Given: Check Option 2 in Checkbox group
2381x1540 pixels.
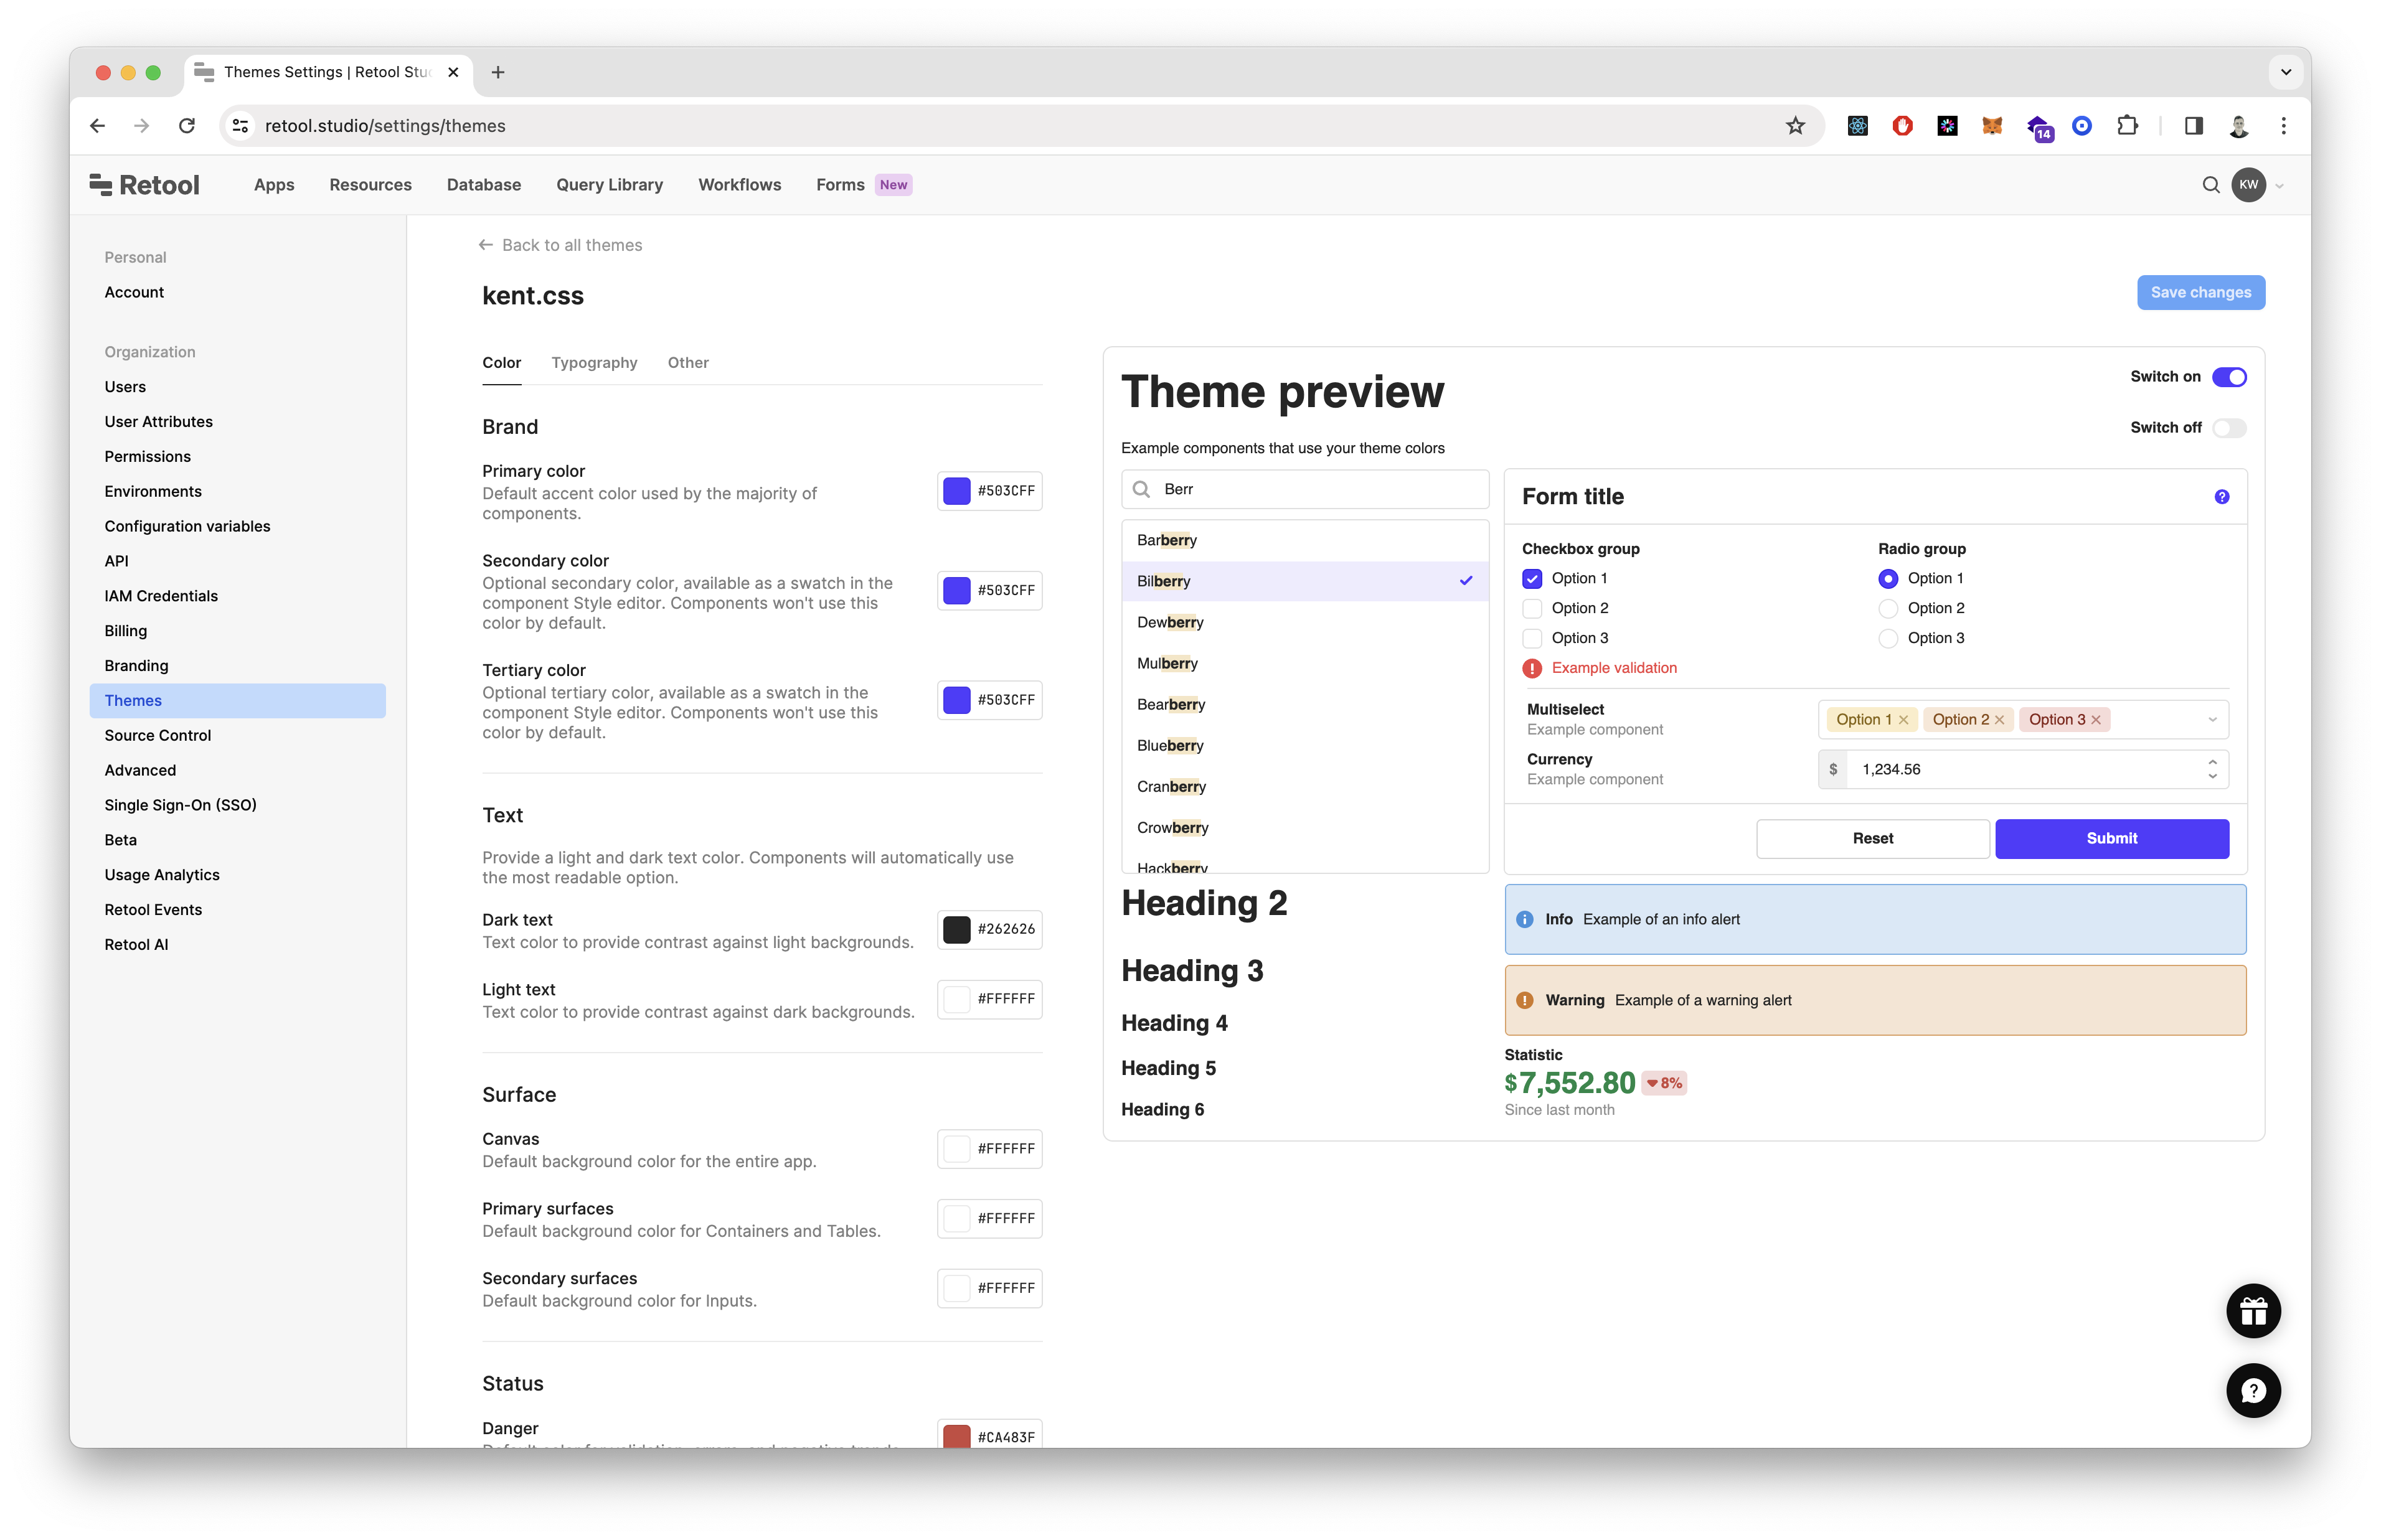Looking at the screenshot, I should pyautogui.click(x=1532, y=609).
